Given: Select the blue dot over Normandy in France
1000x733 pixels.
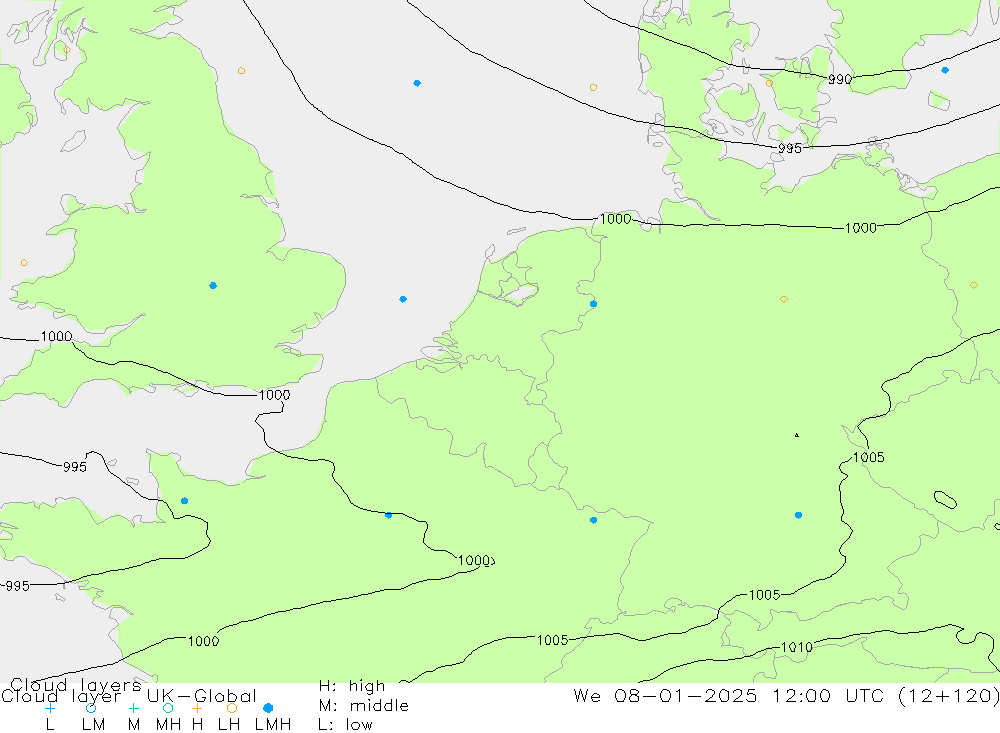Looking at the screenshot, I should click(184, 501).
